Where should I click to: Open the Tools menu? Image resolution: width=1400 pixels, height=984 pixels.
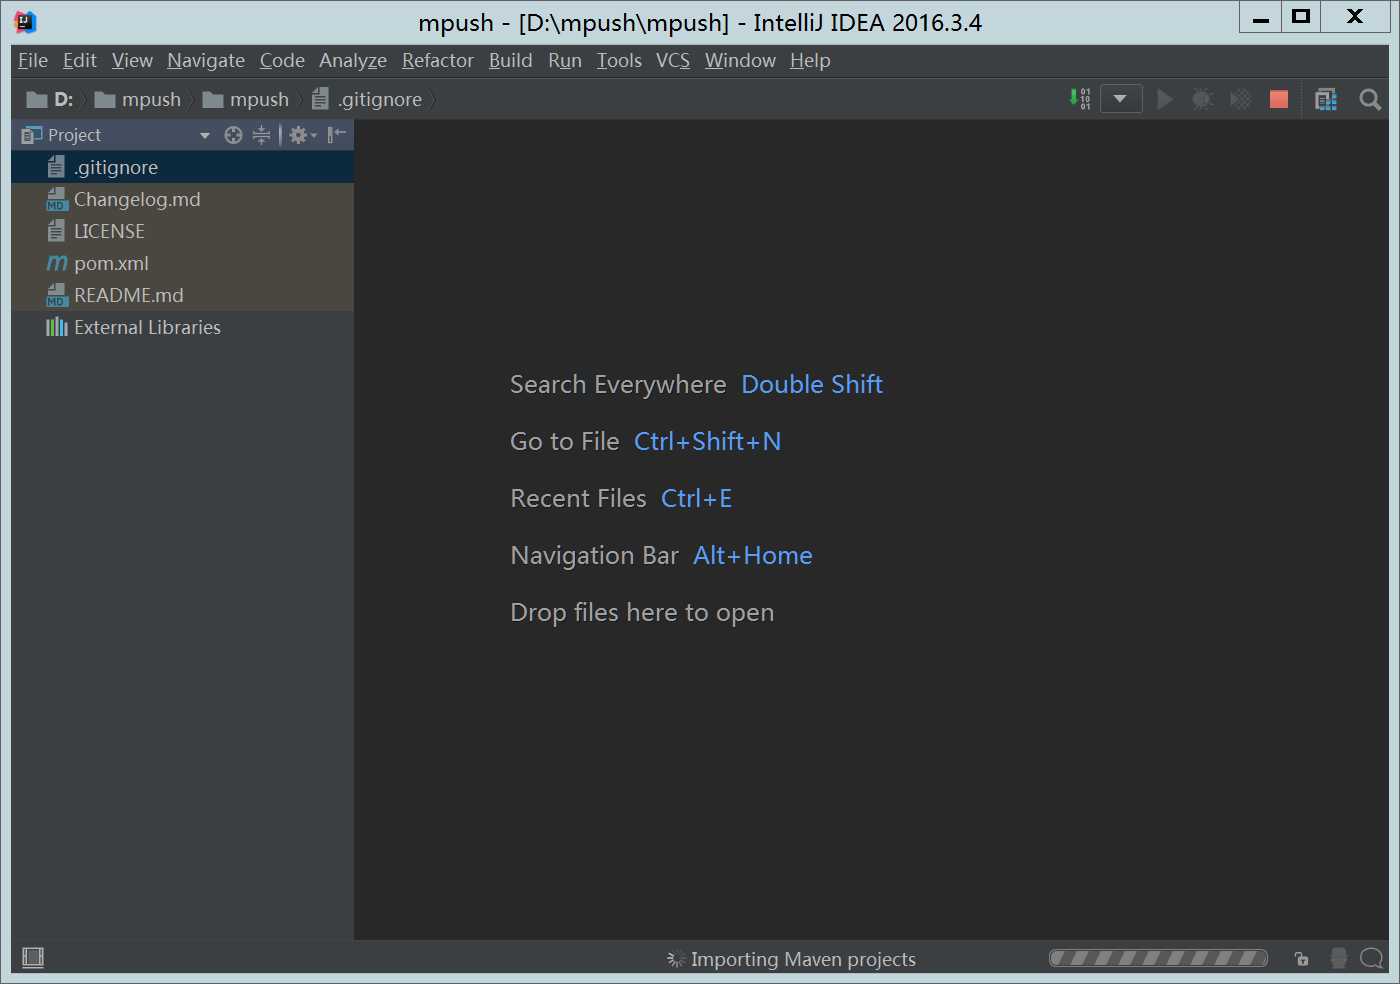[619, 60]
